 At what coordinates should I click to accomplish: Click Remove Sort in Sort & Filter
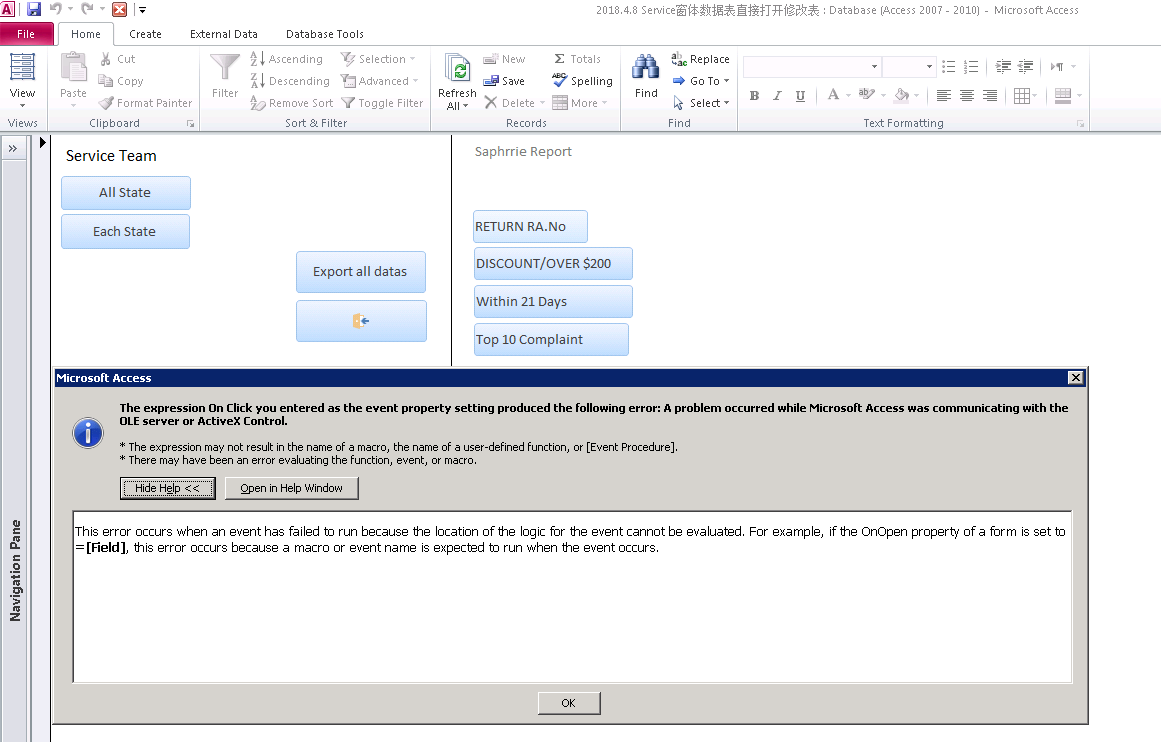click(292, 103)
